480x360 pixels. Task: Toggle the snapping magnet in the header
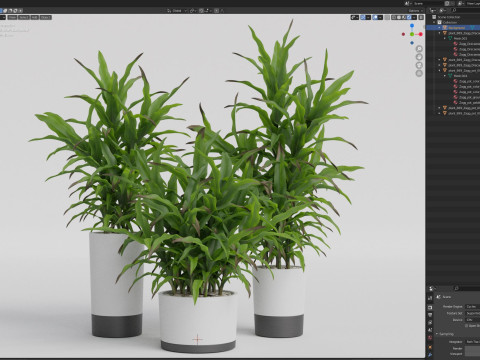point(201,11)
